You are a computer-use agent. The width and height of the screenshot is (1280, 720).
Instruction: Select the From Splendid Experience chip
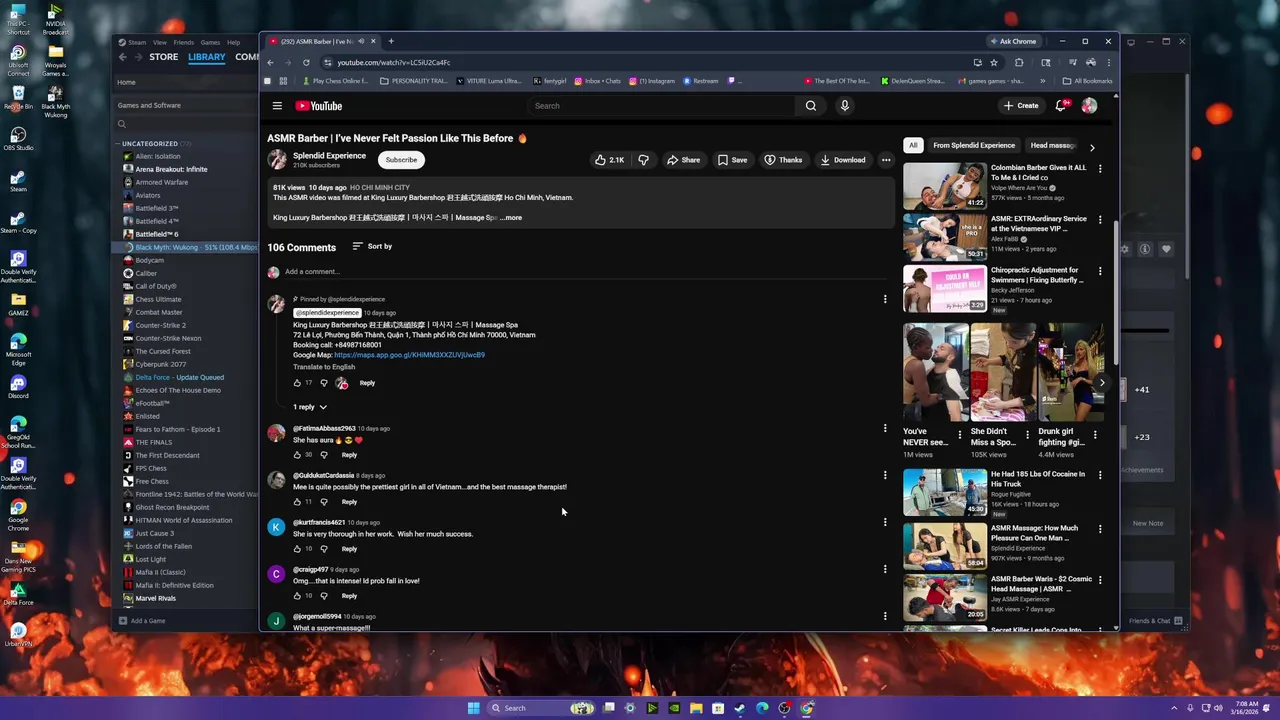[974, 145]
